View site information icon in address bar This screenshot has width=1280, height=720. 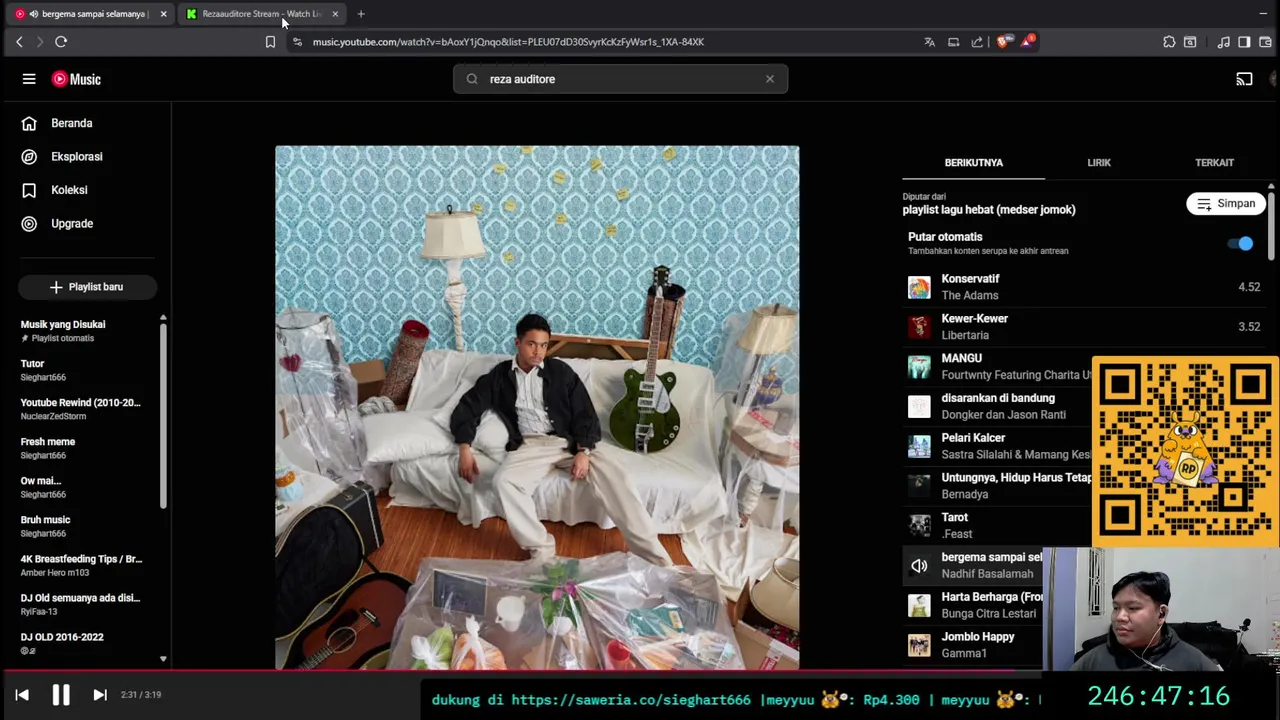click(297, 42)
